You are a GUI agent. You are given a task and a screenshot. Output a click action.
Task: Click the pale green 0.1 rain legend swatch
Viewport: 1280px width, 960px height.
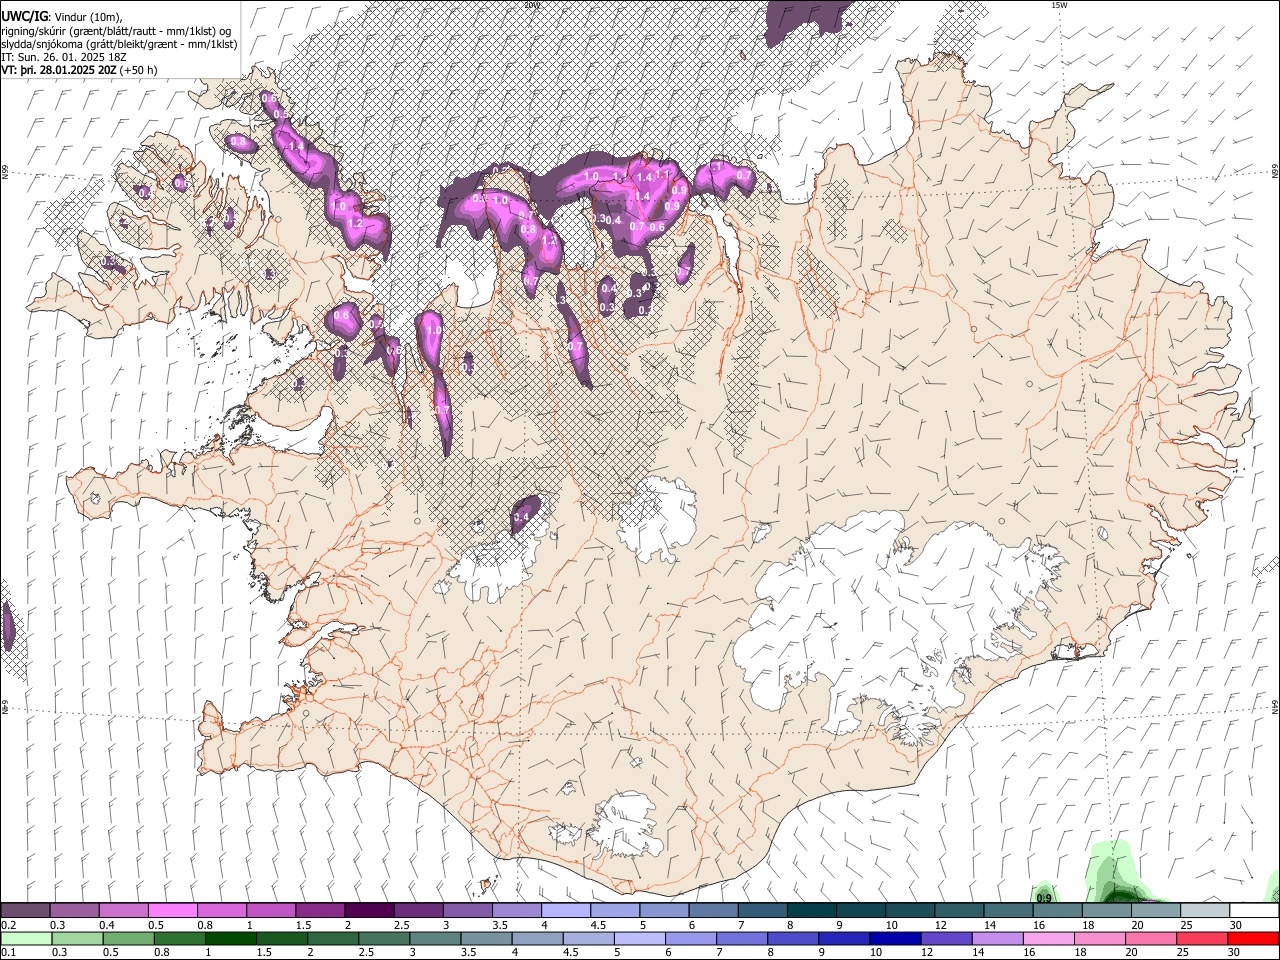coord(25,939)
